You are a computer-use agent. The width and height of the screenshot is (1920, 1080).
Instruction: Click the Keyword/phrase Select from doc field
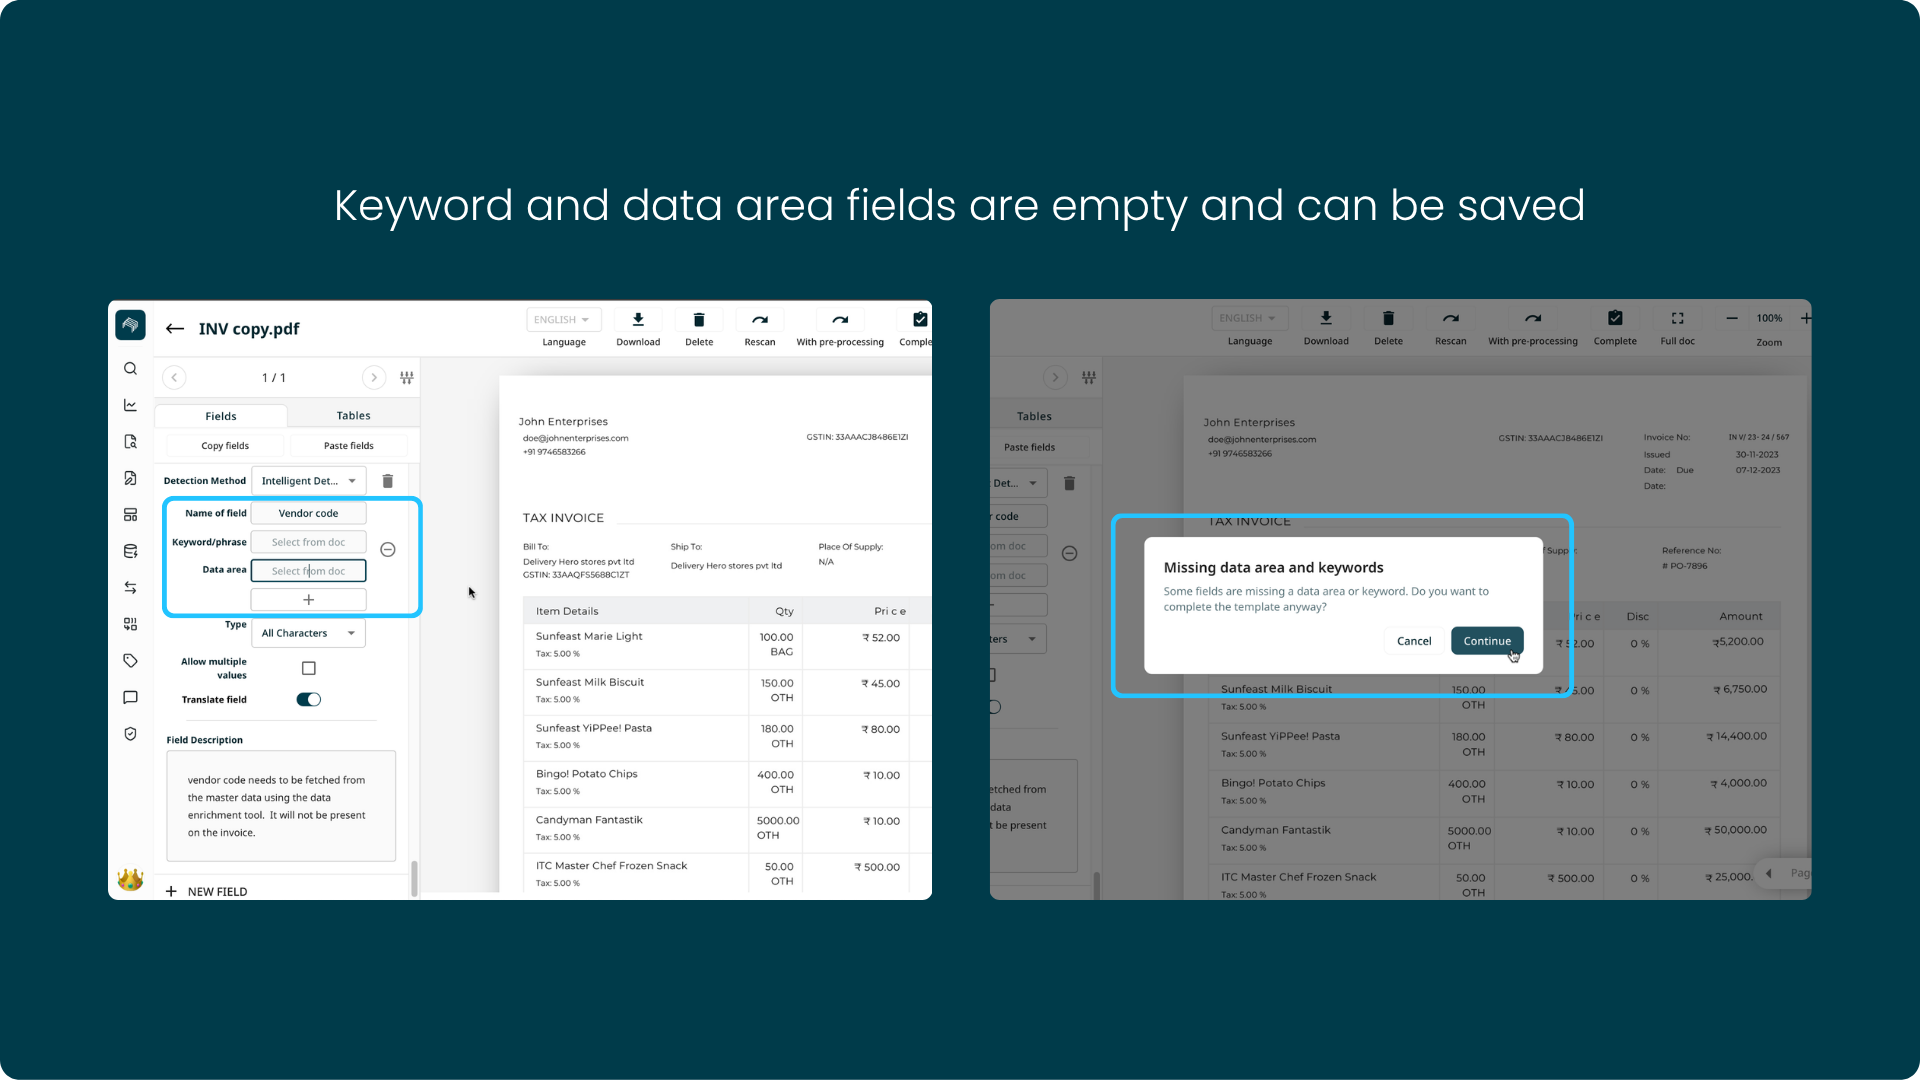[309, 542]
